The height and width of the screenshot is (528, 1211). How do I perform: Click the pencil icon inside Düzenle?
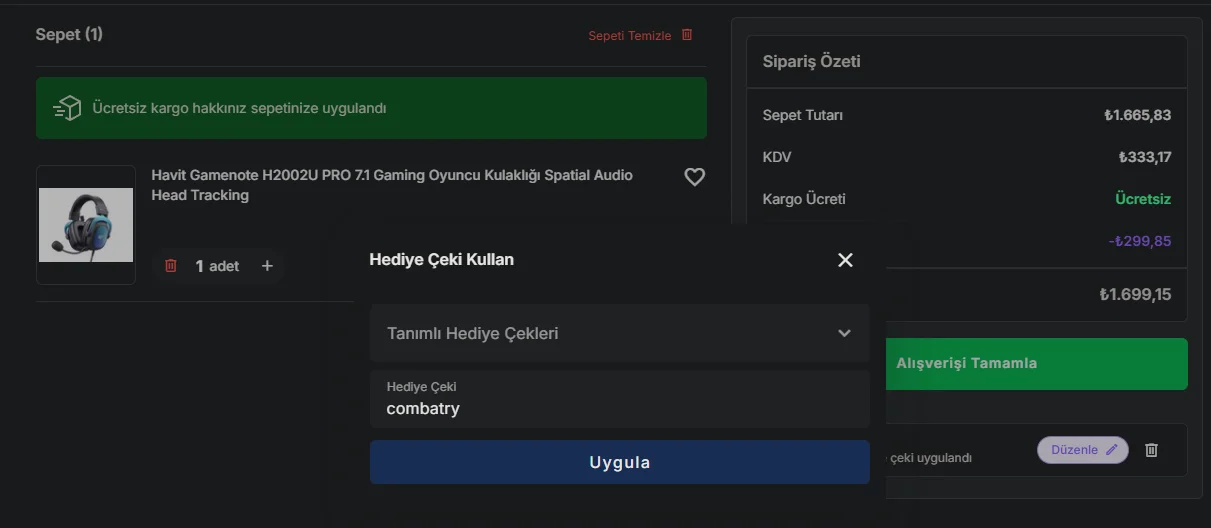[1111, 450]
